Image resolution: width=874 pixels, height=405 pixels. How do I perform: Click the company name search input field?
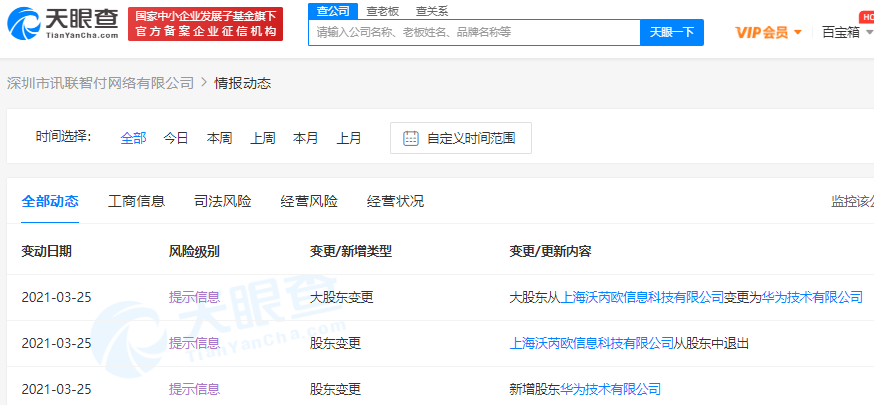click(474, 32)
